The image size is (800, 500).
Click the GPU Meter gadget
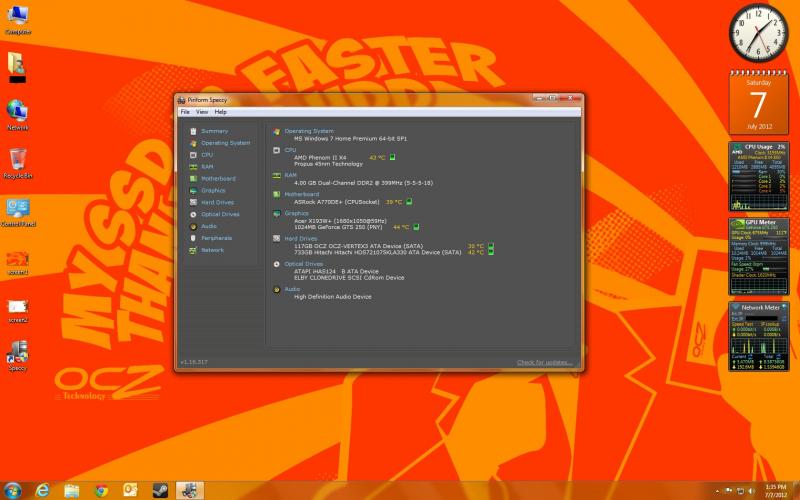[758, 257]
